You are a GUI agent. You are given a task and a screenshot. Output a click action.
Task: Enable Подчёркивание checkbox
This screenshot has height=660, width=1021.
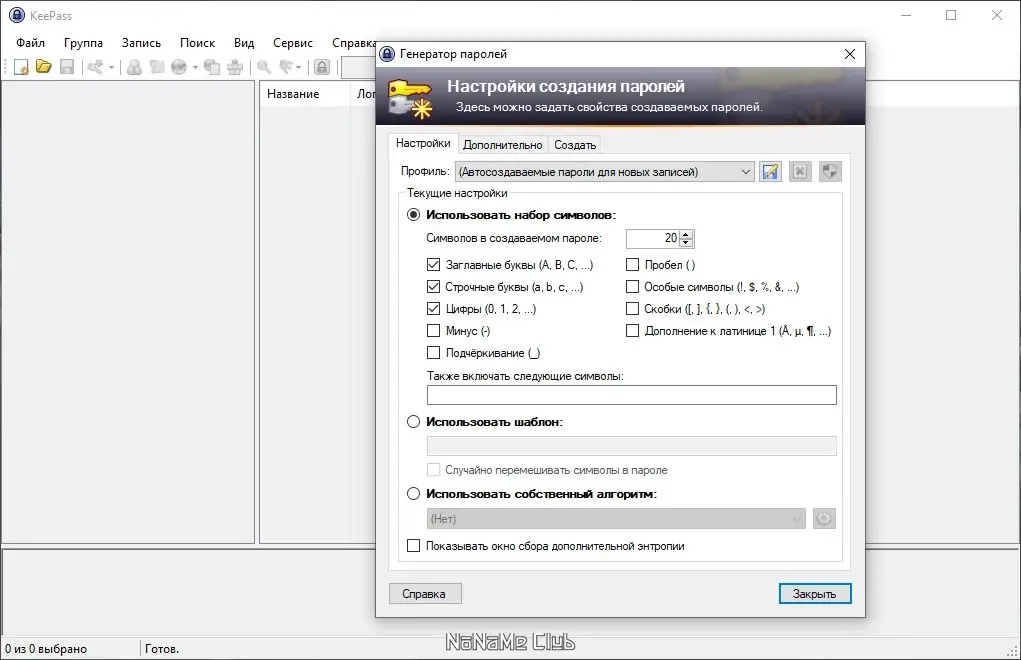(434, 353)
